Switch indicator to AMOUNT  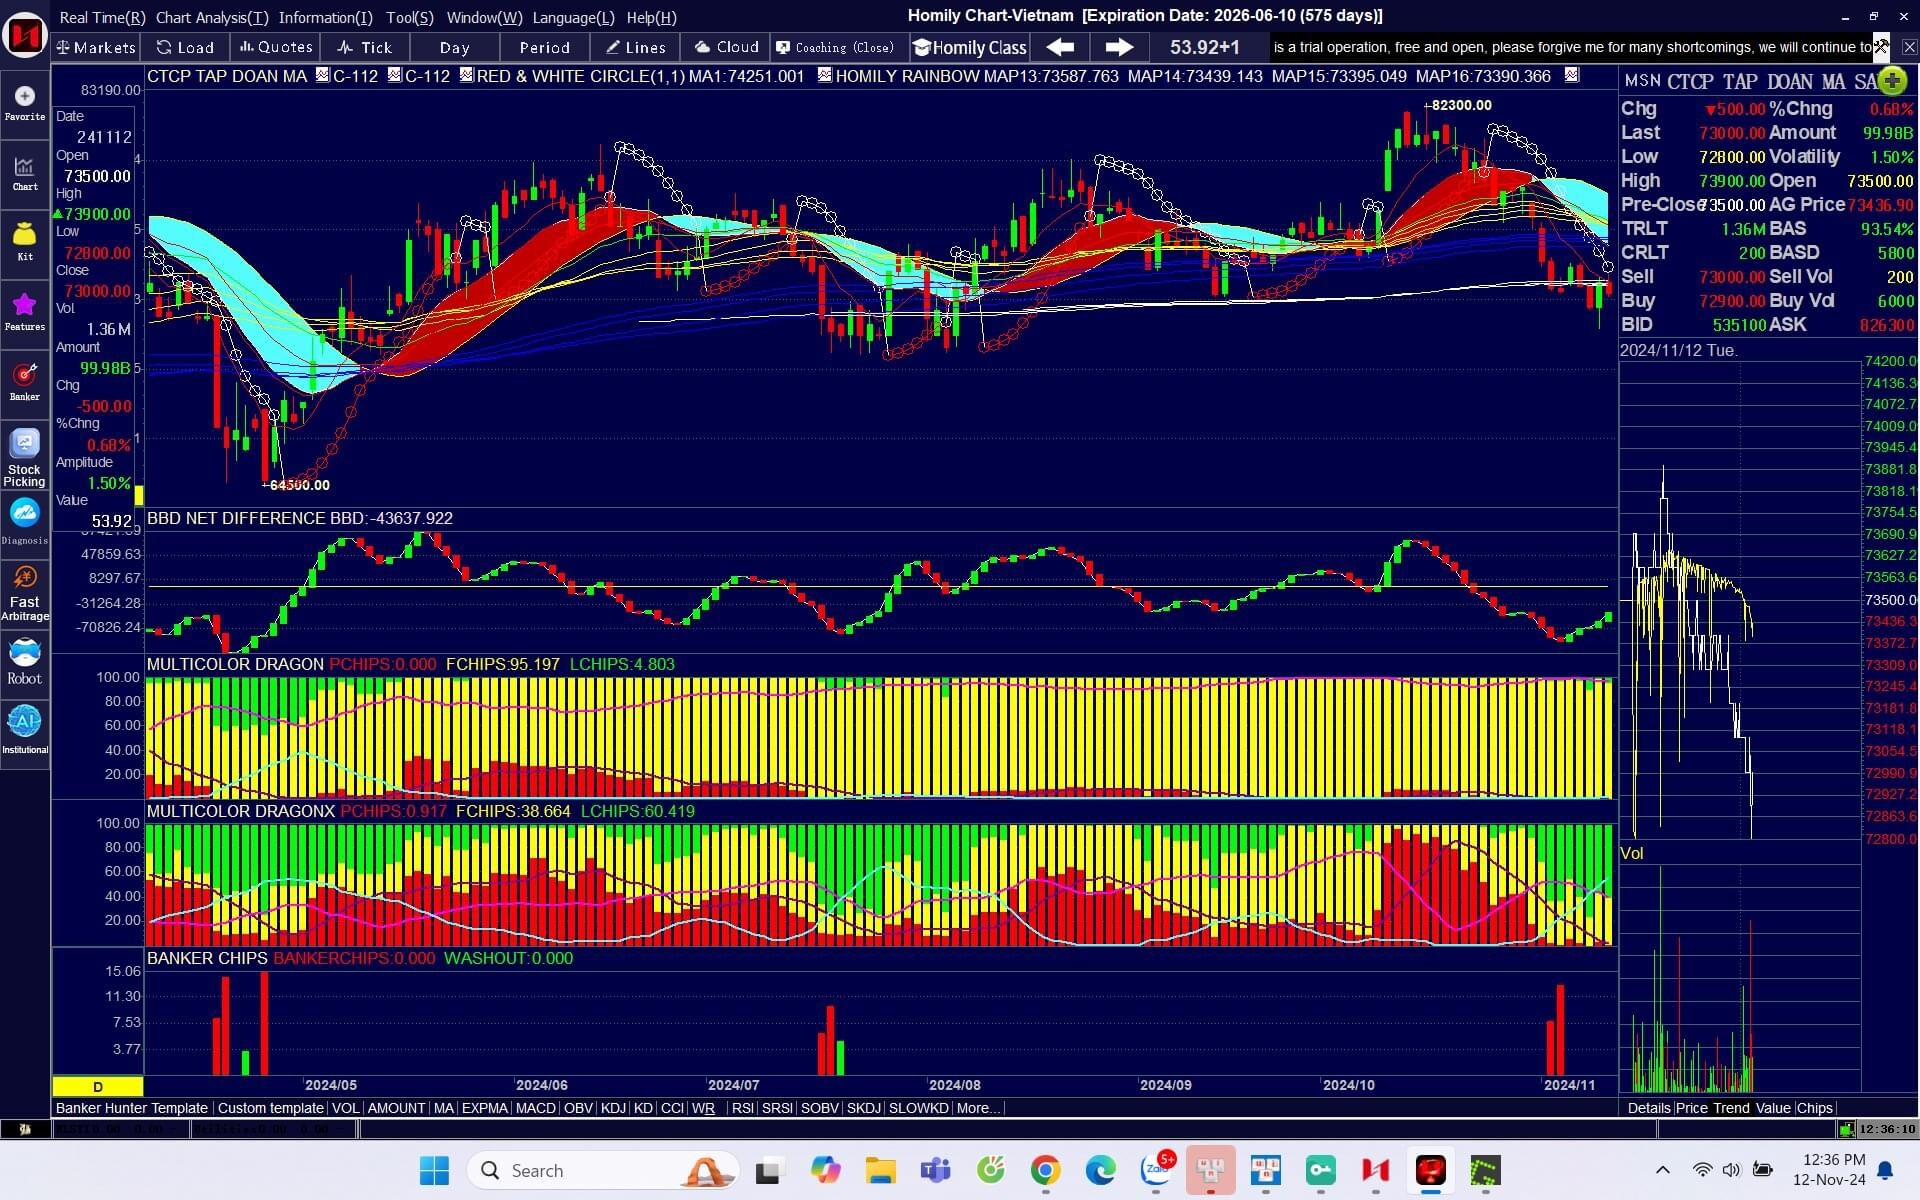pyautogui.click(x=396, y=1108)
